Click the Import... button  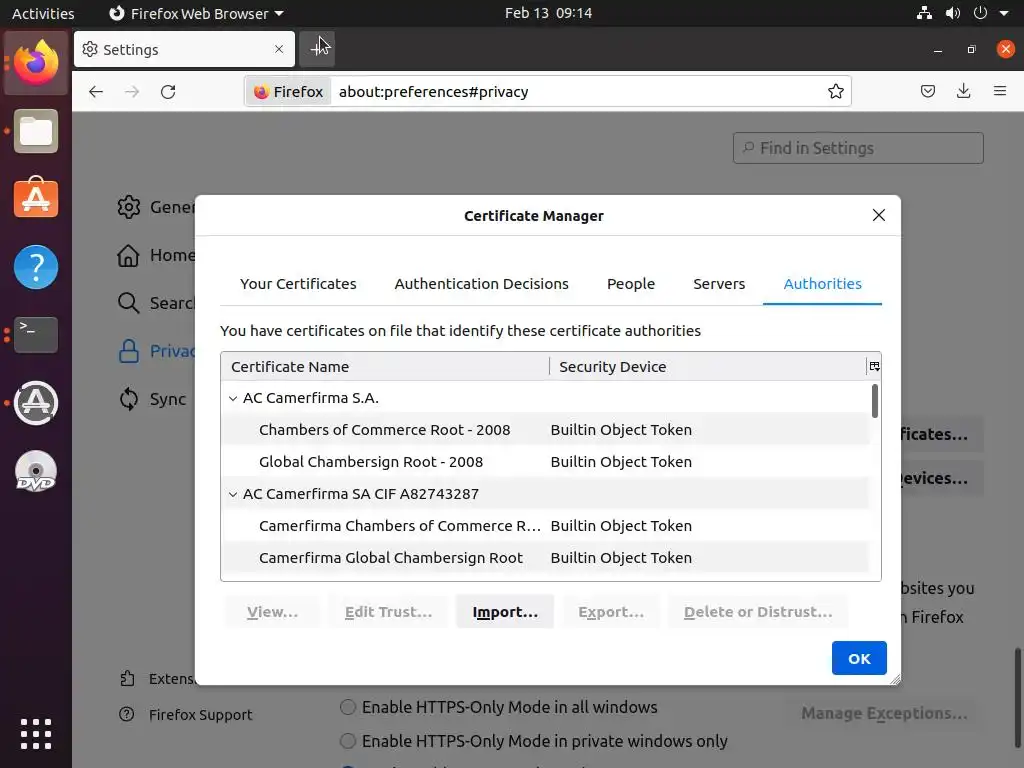[505, 612]
